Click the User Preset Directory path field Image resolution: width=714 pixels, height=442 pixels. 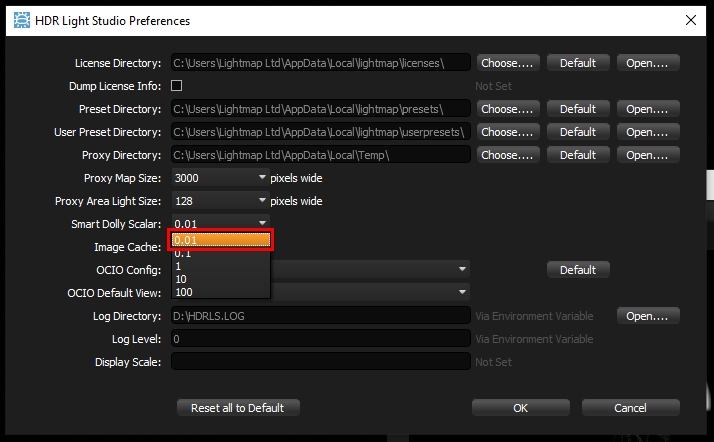(321, 132)
